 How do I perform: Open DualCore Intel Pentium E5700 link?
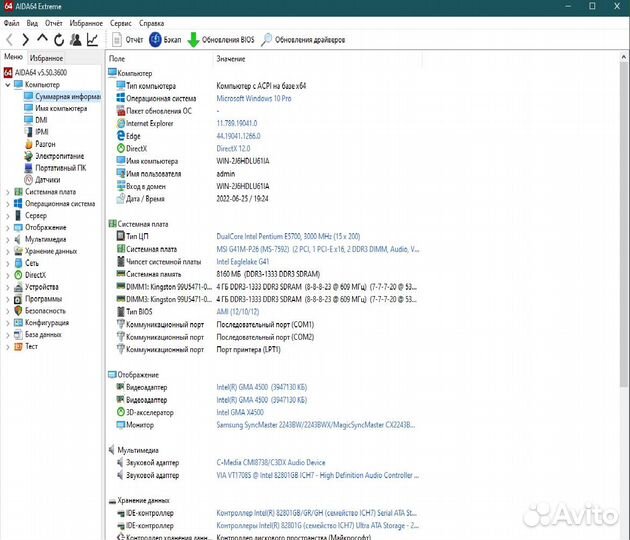click(288, 236)
